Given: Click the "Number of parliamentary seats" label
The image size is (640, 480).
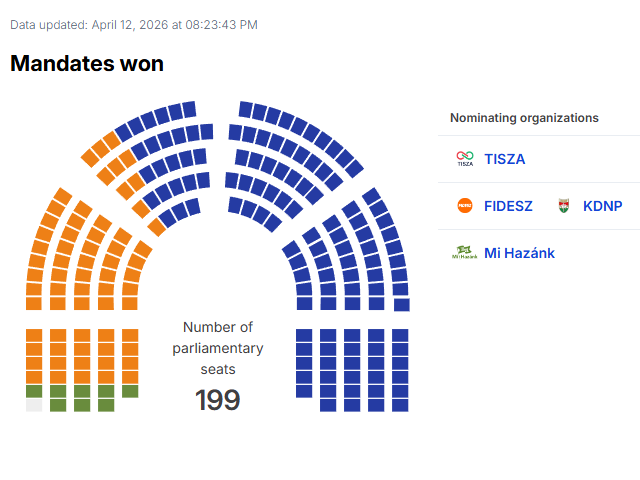Looking at the screenshot, I should pyautogui.click(x=218, y=348).
